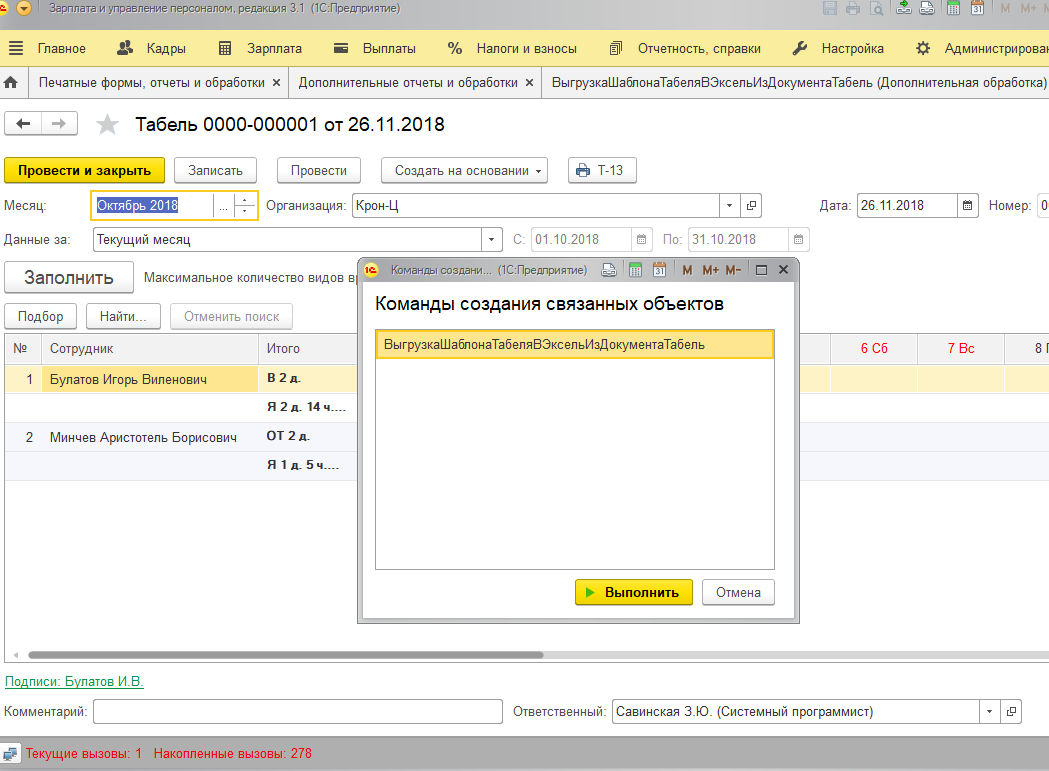Open the Подписи: Булатов И.В. link
This screenshot has height=771, width=1049.
click(74, 681)
